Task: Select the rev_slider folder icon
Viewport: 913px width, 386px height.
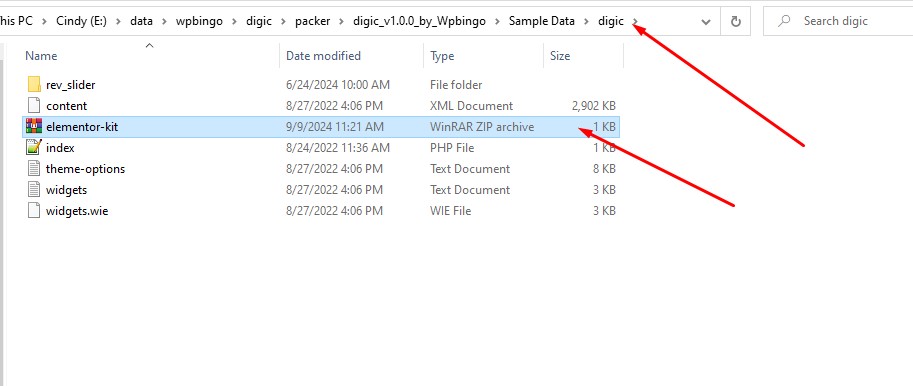Action: pyautogui.click(x=34, y=84)
